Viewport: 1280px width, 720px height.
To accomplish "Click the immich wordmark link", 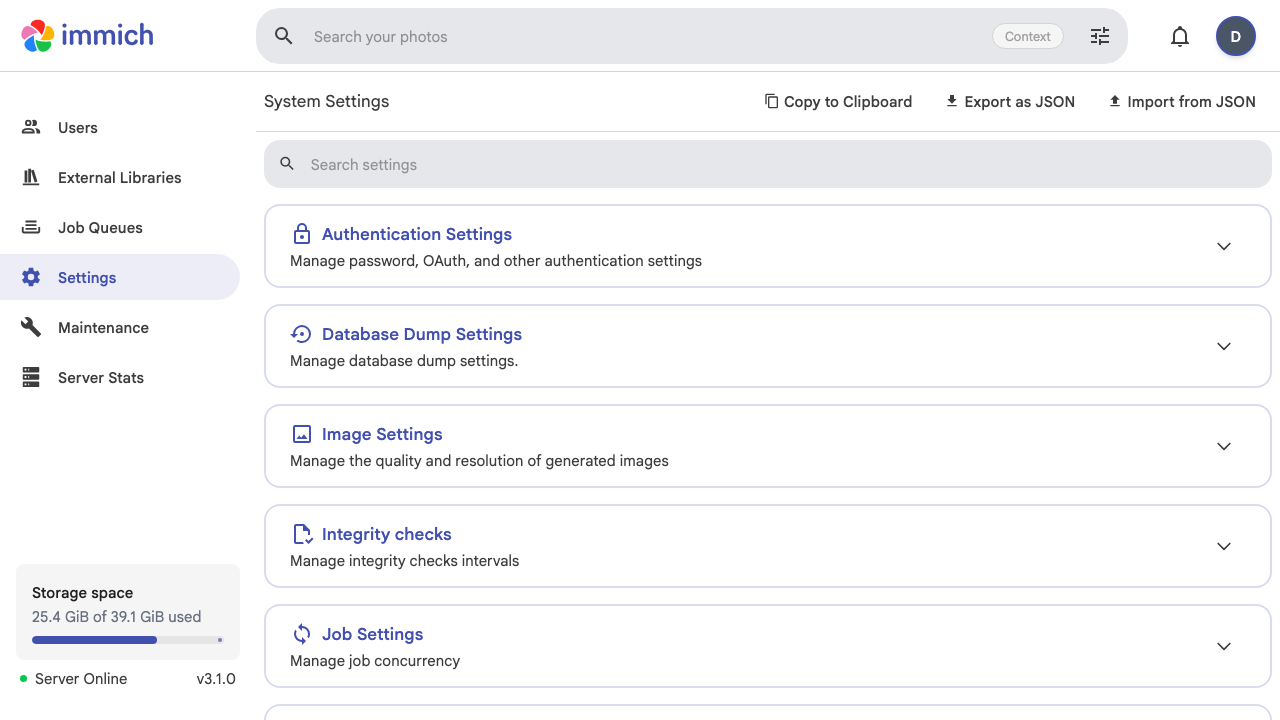I will click(x=107, y=35).
